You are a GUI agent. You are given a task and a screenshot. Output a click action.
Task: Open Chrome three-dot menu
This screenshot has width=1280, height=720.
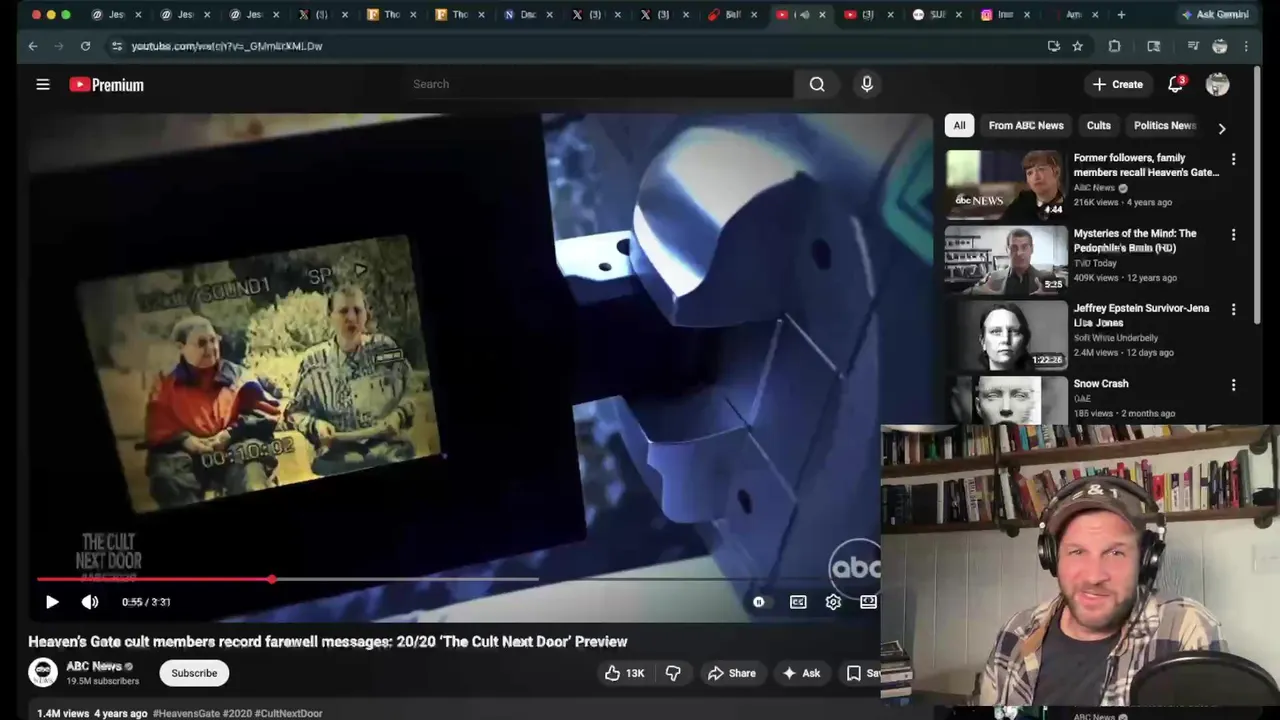(x=1246, y=46)
